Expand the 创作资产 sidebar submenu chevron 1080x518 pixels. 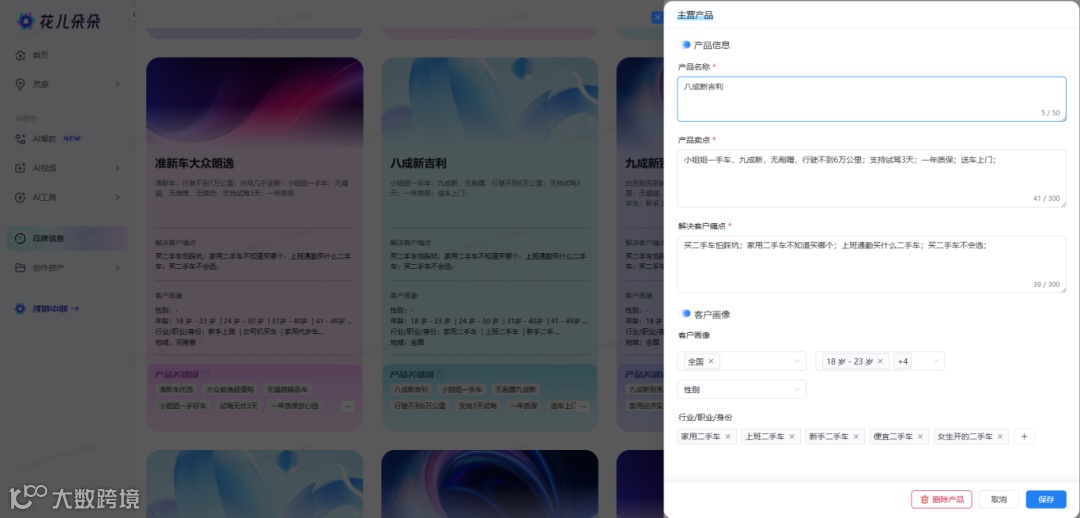(x=117, y=267)
